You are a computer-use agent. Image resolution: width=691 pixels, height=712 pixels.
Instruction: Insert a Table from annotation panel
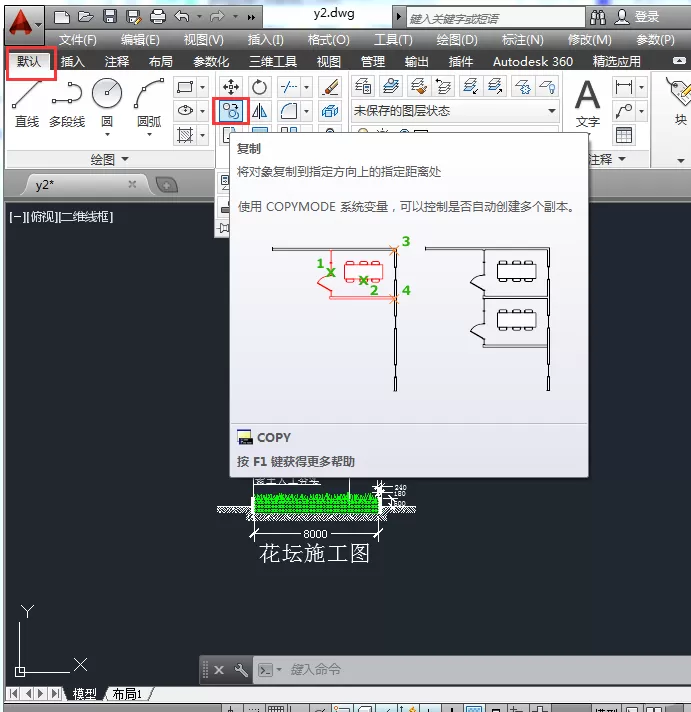(623, 135)
